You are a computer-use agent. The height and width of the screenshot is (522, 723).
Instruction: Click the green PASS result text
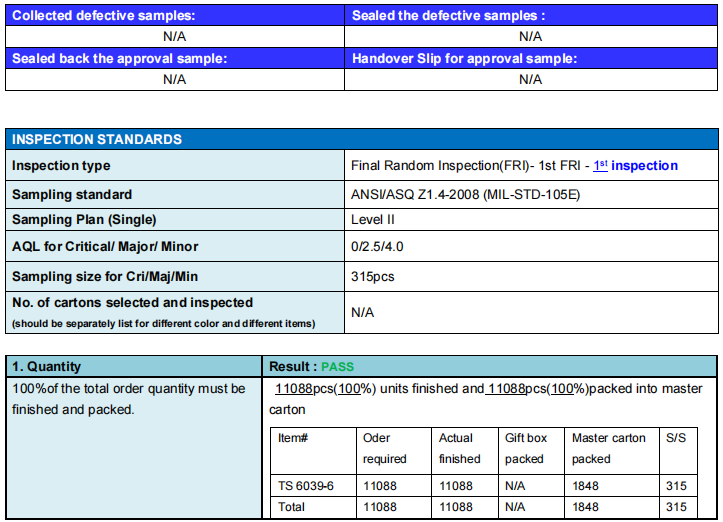[338, 367]
